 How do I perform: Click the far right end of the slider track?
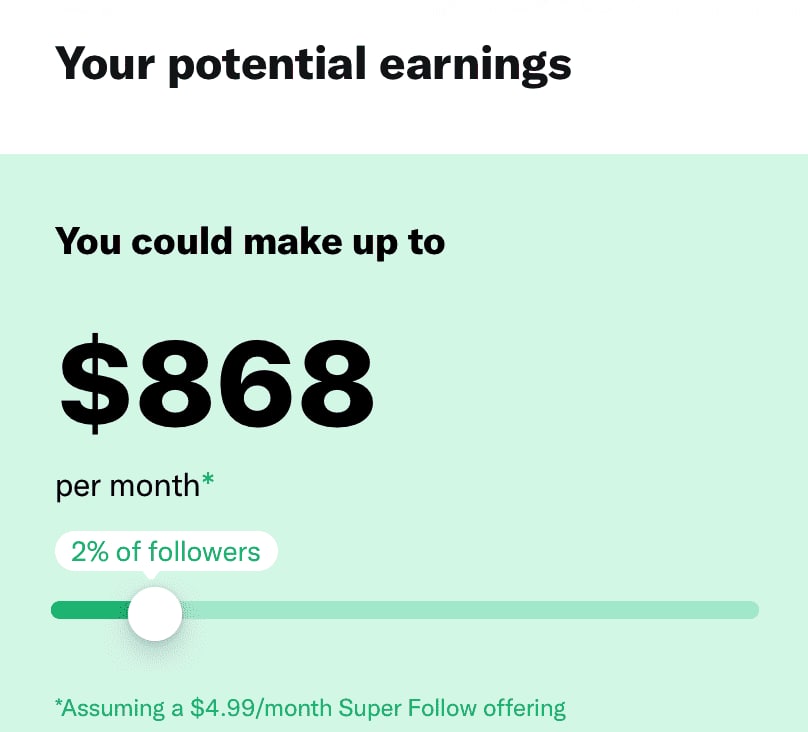coord(753,610)
